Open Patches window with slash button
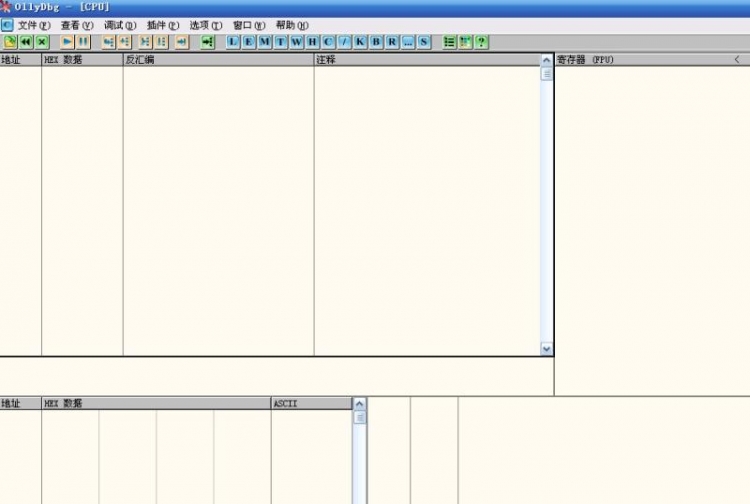This screenshot has width=750, height=504. click(344, 42)
